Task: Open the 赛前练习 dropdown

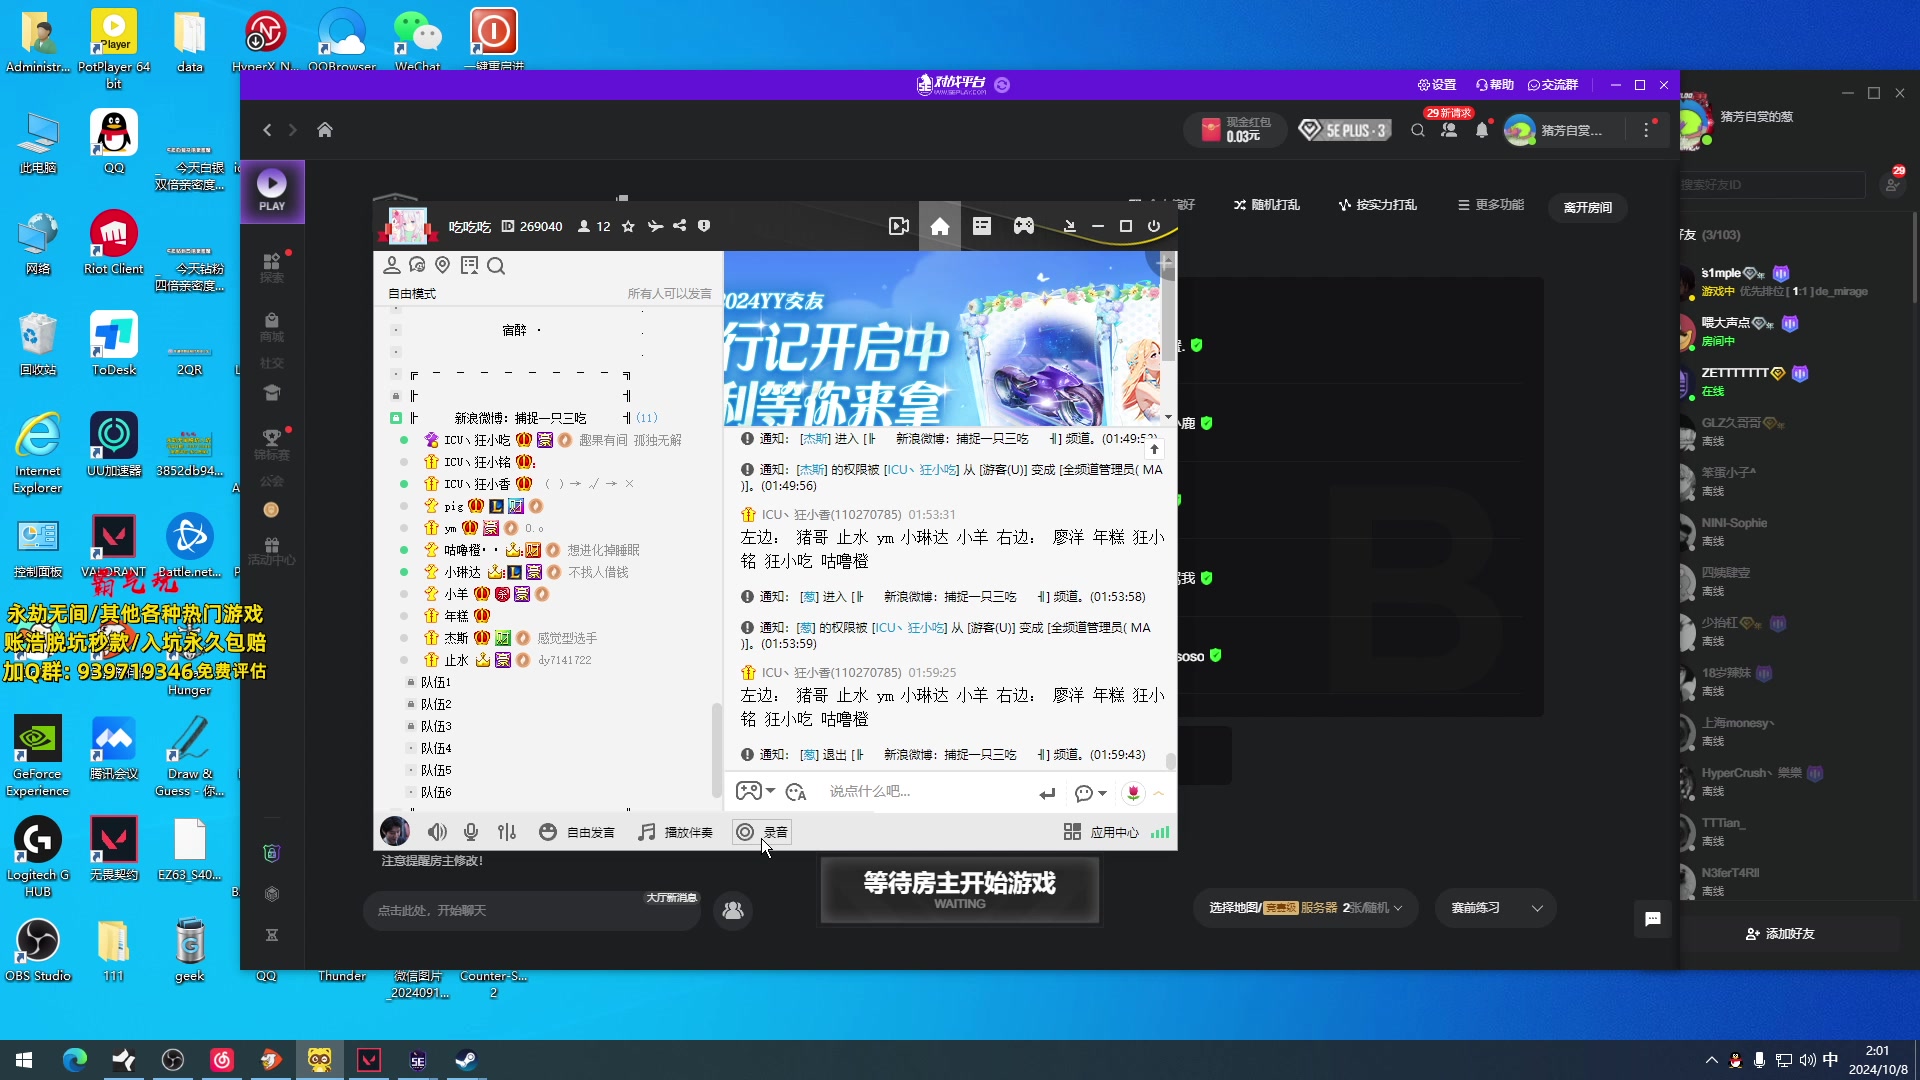Action: pos(1496,908)
